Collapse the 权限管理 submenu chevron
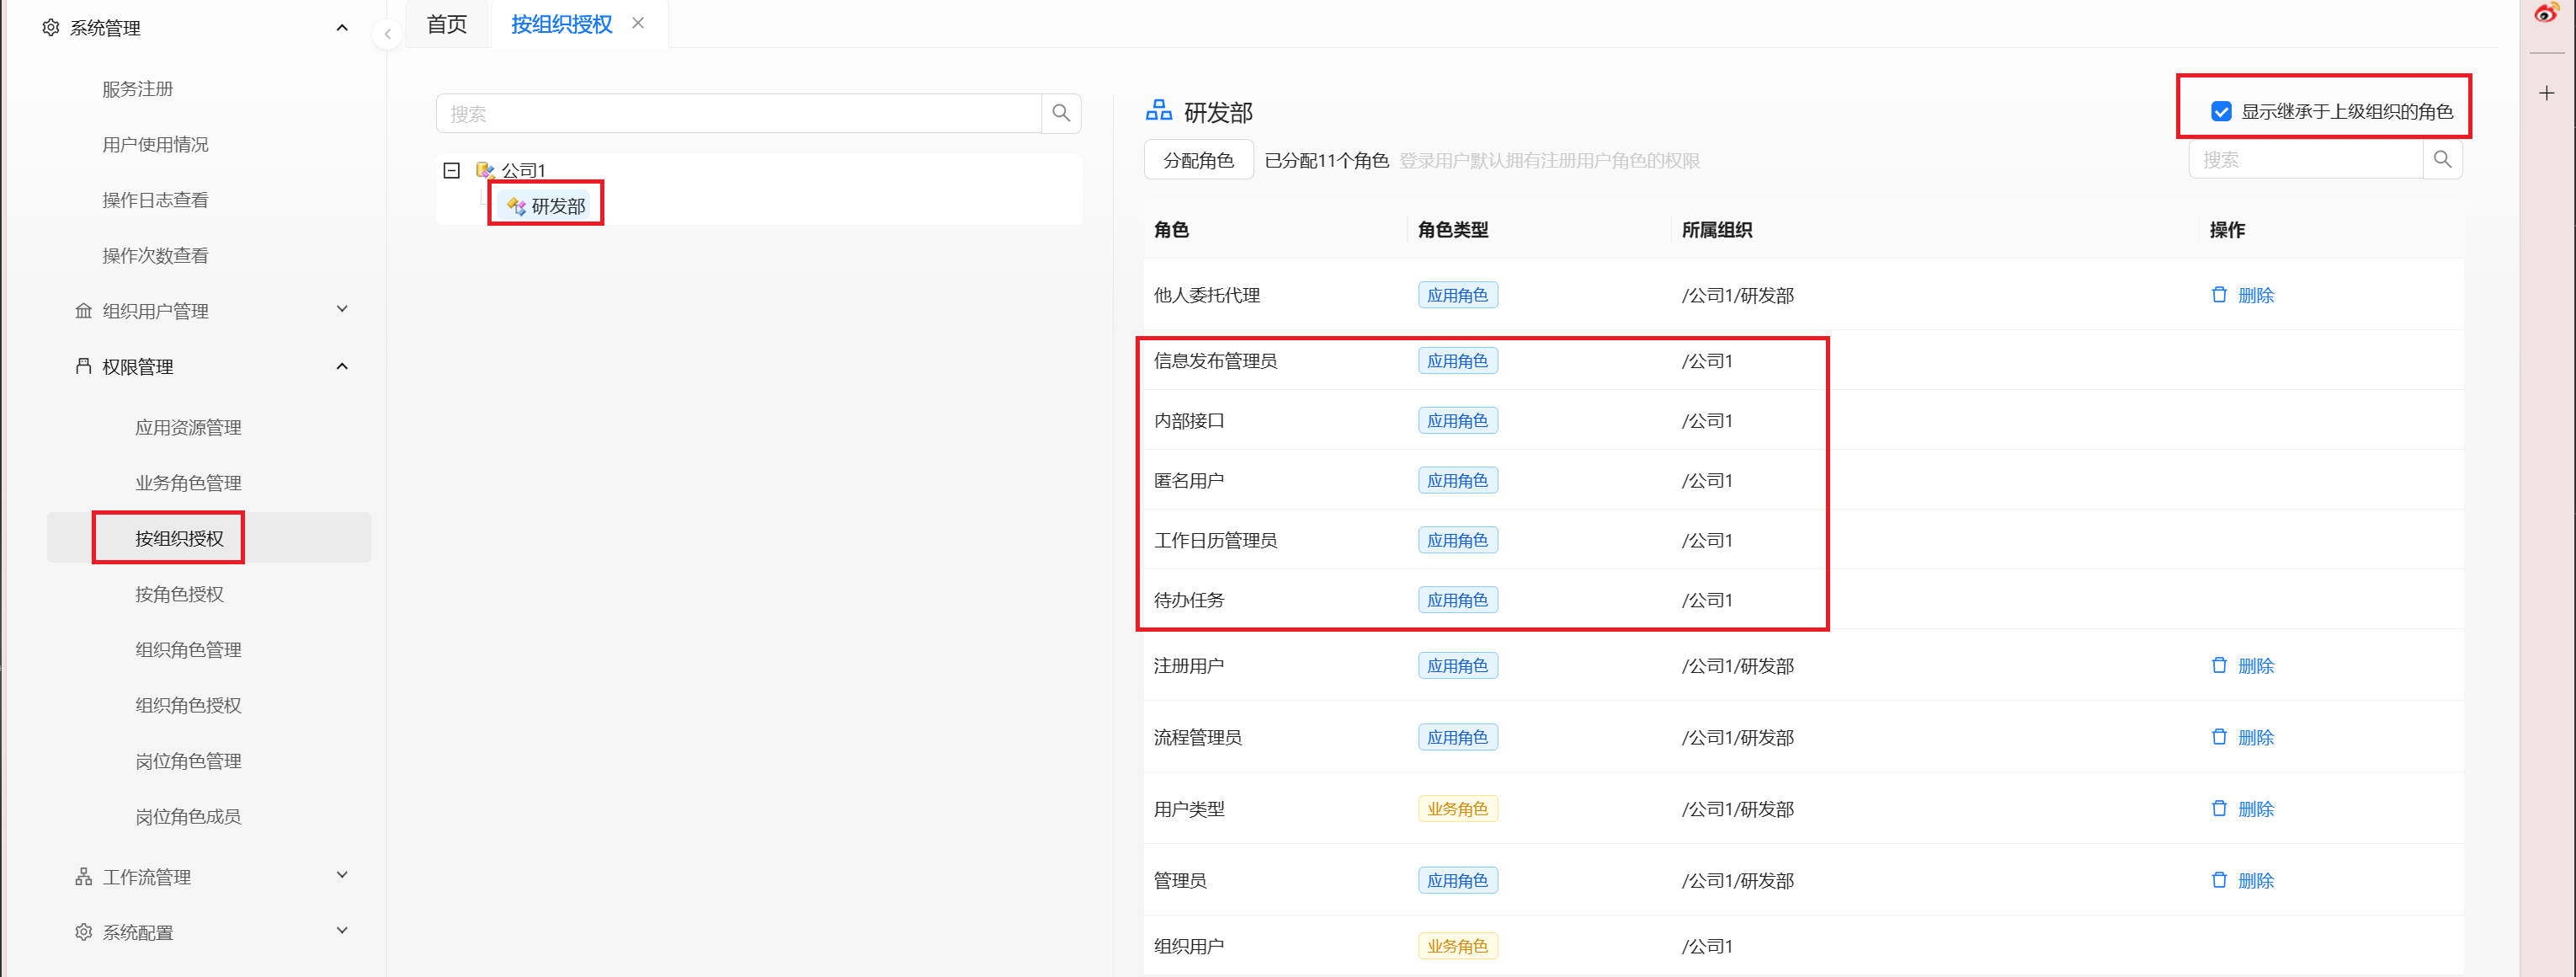2576x977 pixels. point(342,366)
